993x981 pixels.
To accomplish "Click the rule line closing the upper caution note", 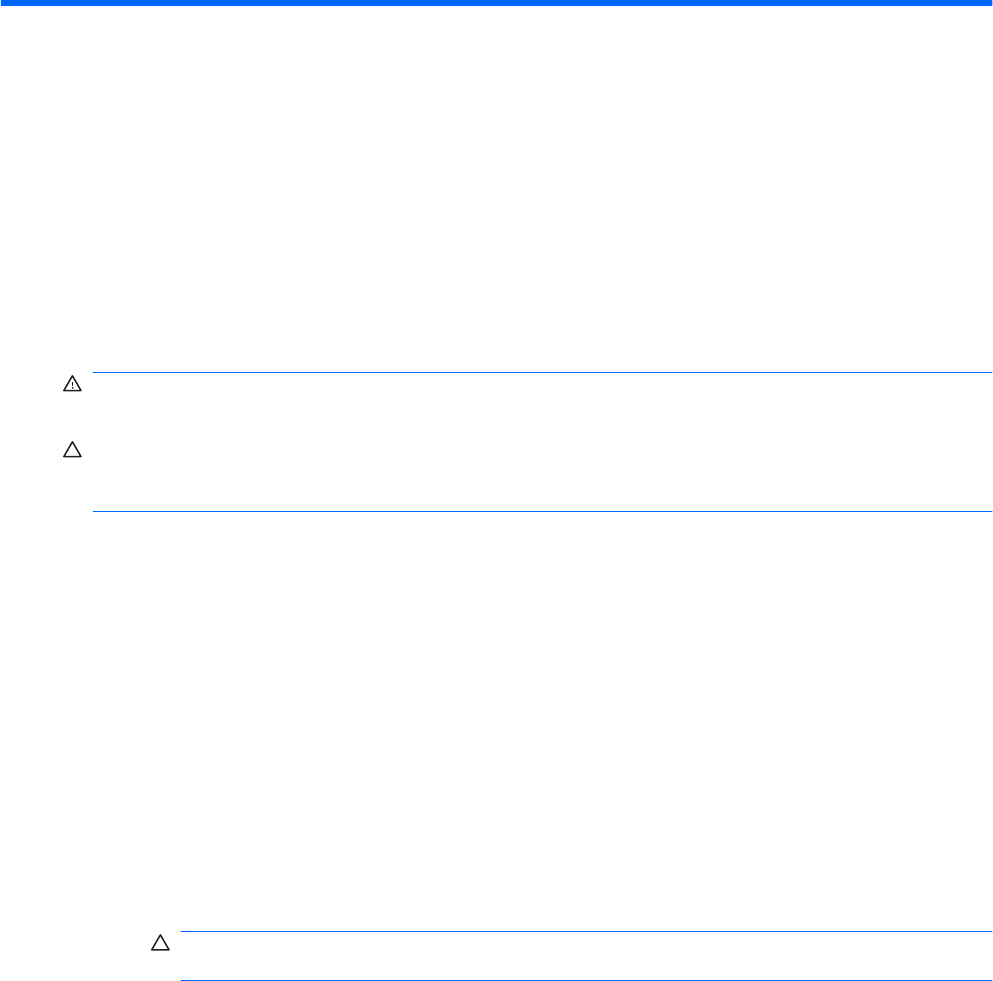I will [x=540, y=512].
